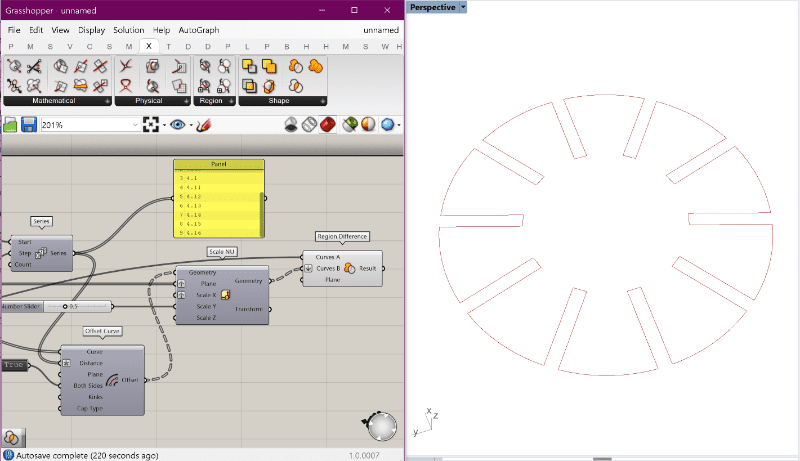Switch to the T component tab

pyautogui.click(x=168, y=46)
